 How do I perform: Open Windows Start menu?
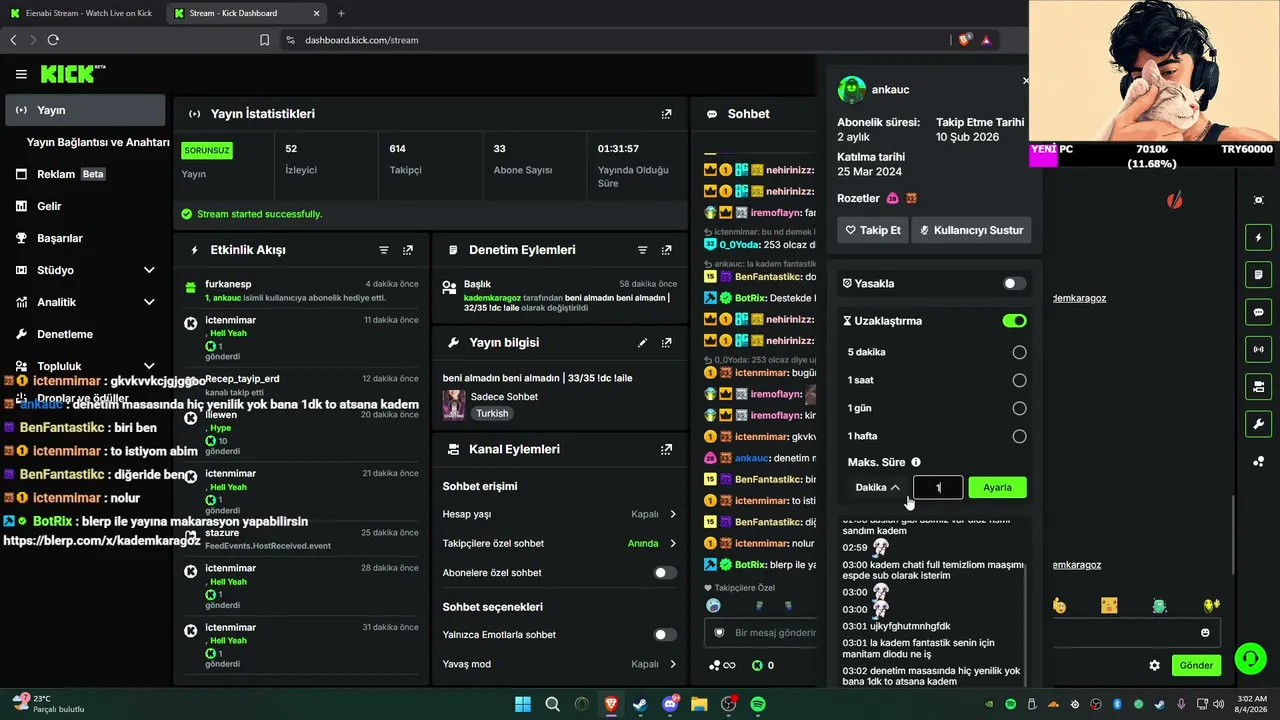[523, 704]
